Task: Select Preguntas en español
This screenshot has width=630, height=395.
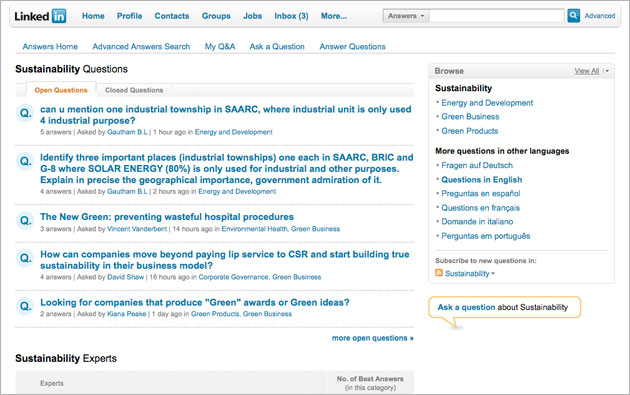Action: coord(481,194)
